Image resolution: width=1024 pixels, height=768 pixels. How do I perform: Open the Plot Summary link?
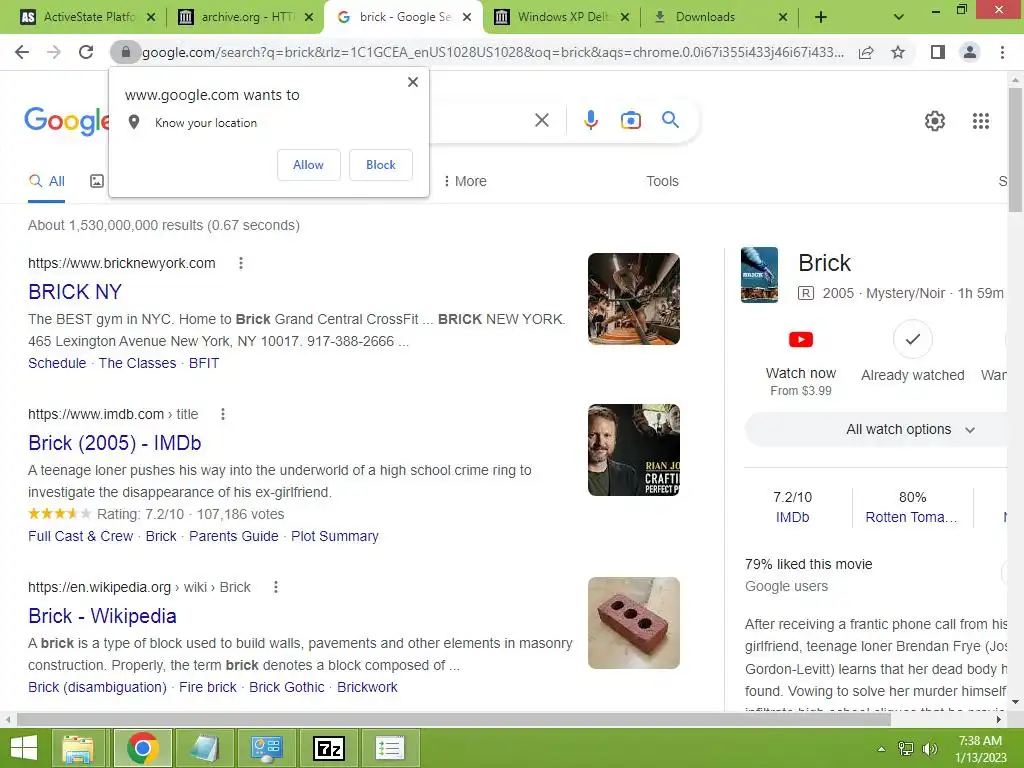[x=334, y=536]
